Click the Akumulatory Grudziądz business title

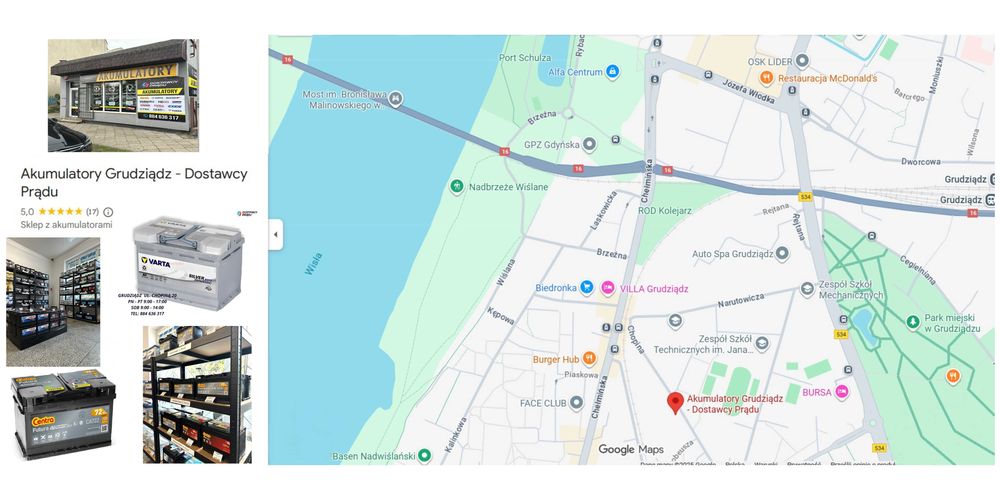click(x=134, y=182)
